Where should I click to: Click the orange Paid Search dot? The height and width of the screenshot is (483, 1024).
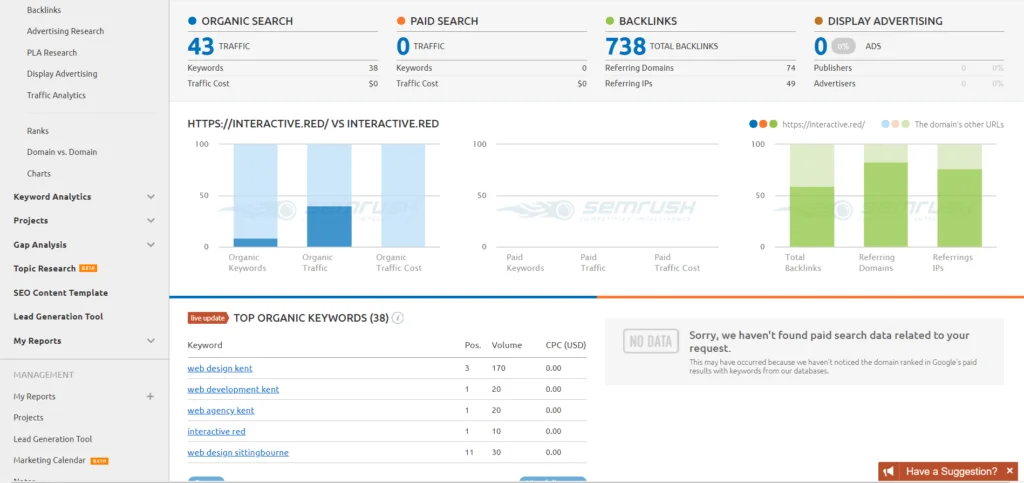point(401,21)
